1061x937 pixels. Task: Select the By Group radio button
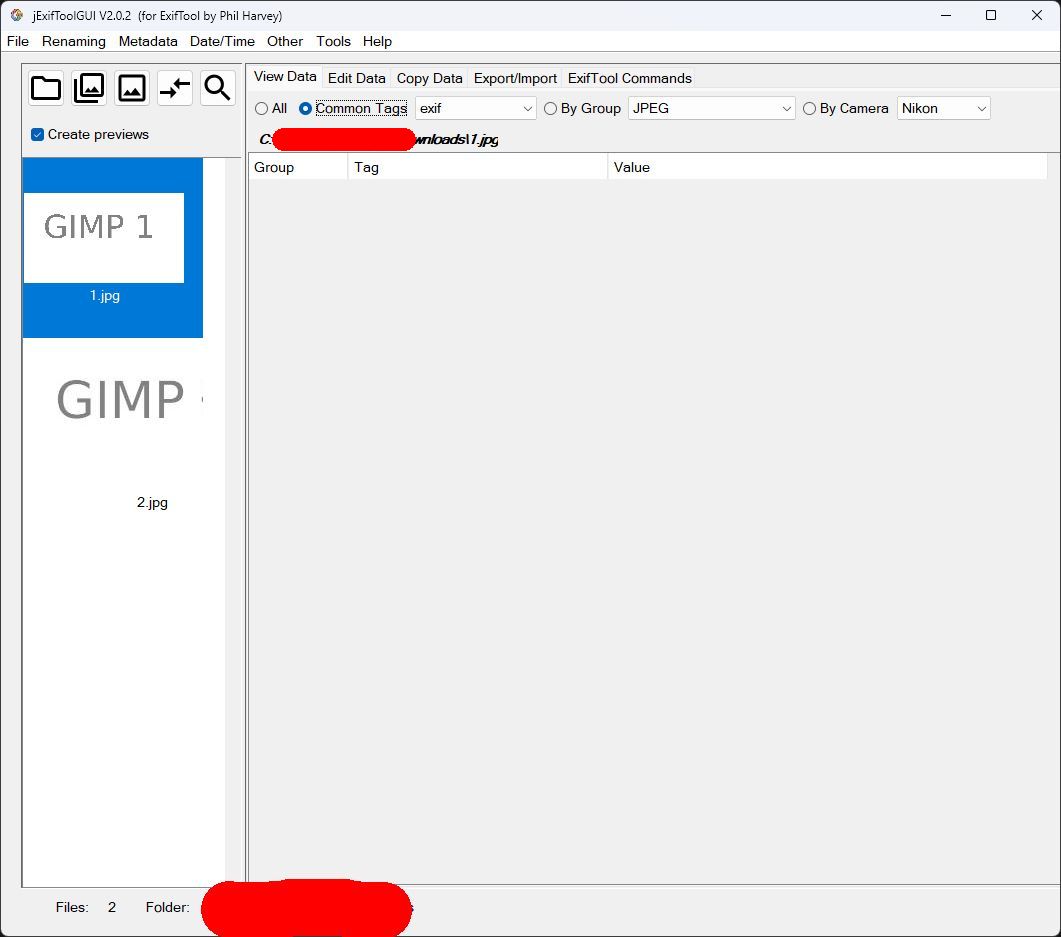550,108
